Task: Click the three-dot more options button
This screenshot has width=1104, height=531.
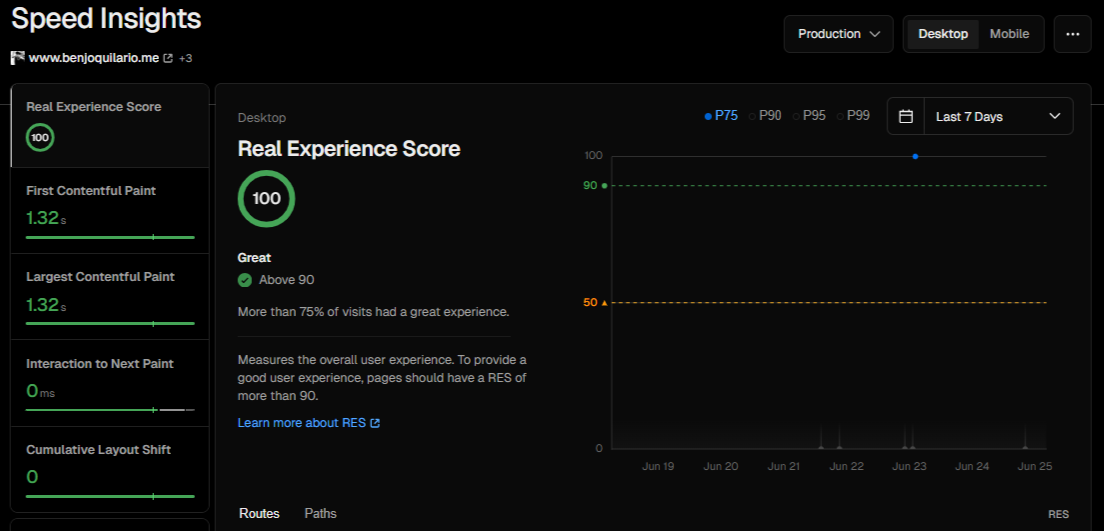Action: click(x=1072, y=34)
